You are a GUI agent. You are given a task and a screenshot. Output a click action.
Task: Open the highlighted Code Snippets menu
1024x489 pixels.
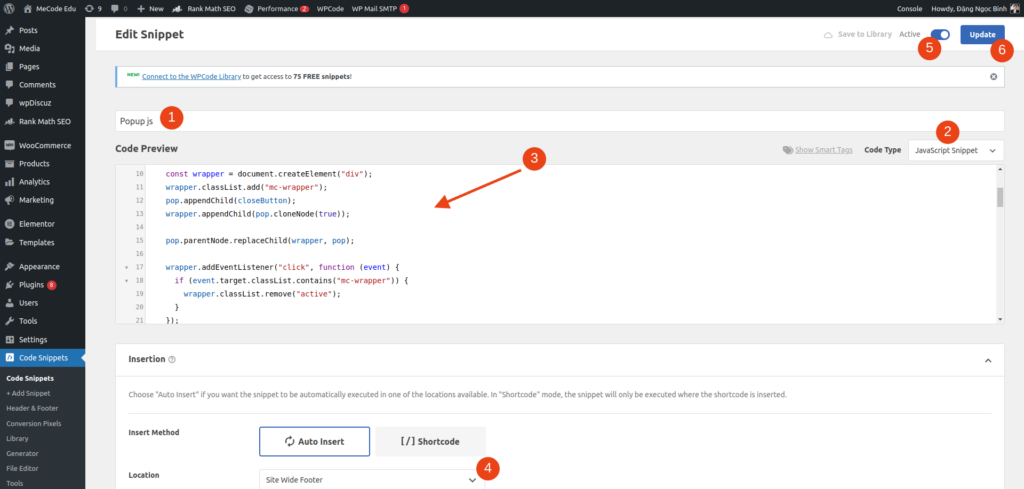pos(42,358)
